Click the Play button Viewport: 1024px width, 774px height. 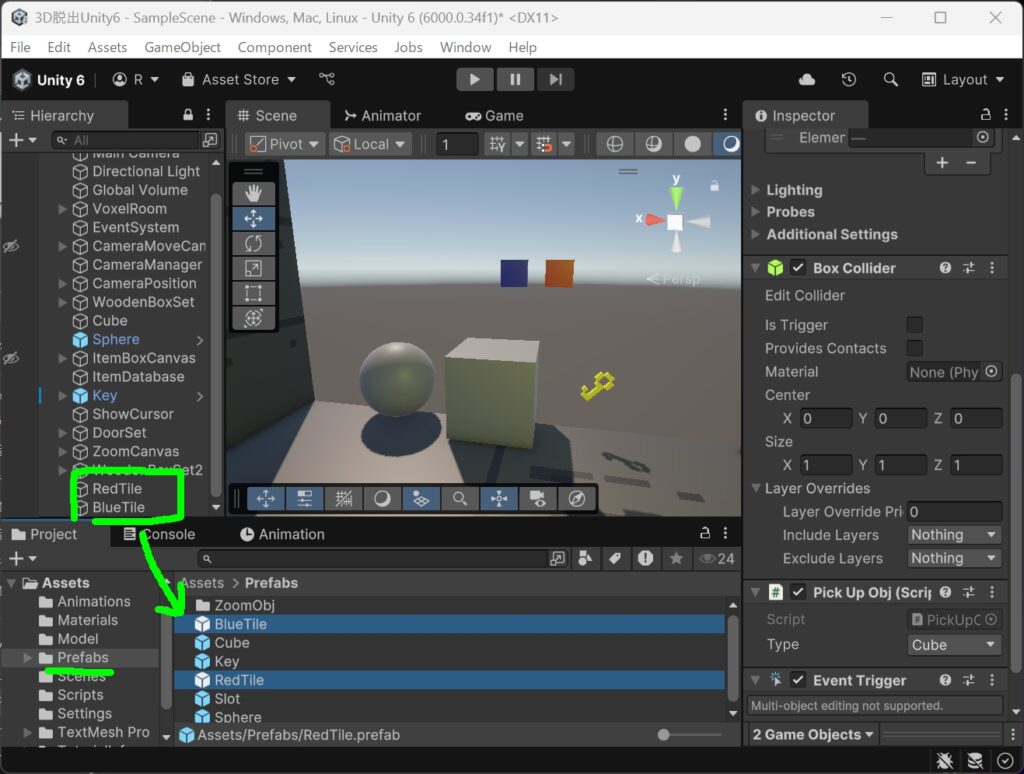(x=475, y=80)
